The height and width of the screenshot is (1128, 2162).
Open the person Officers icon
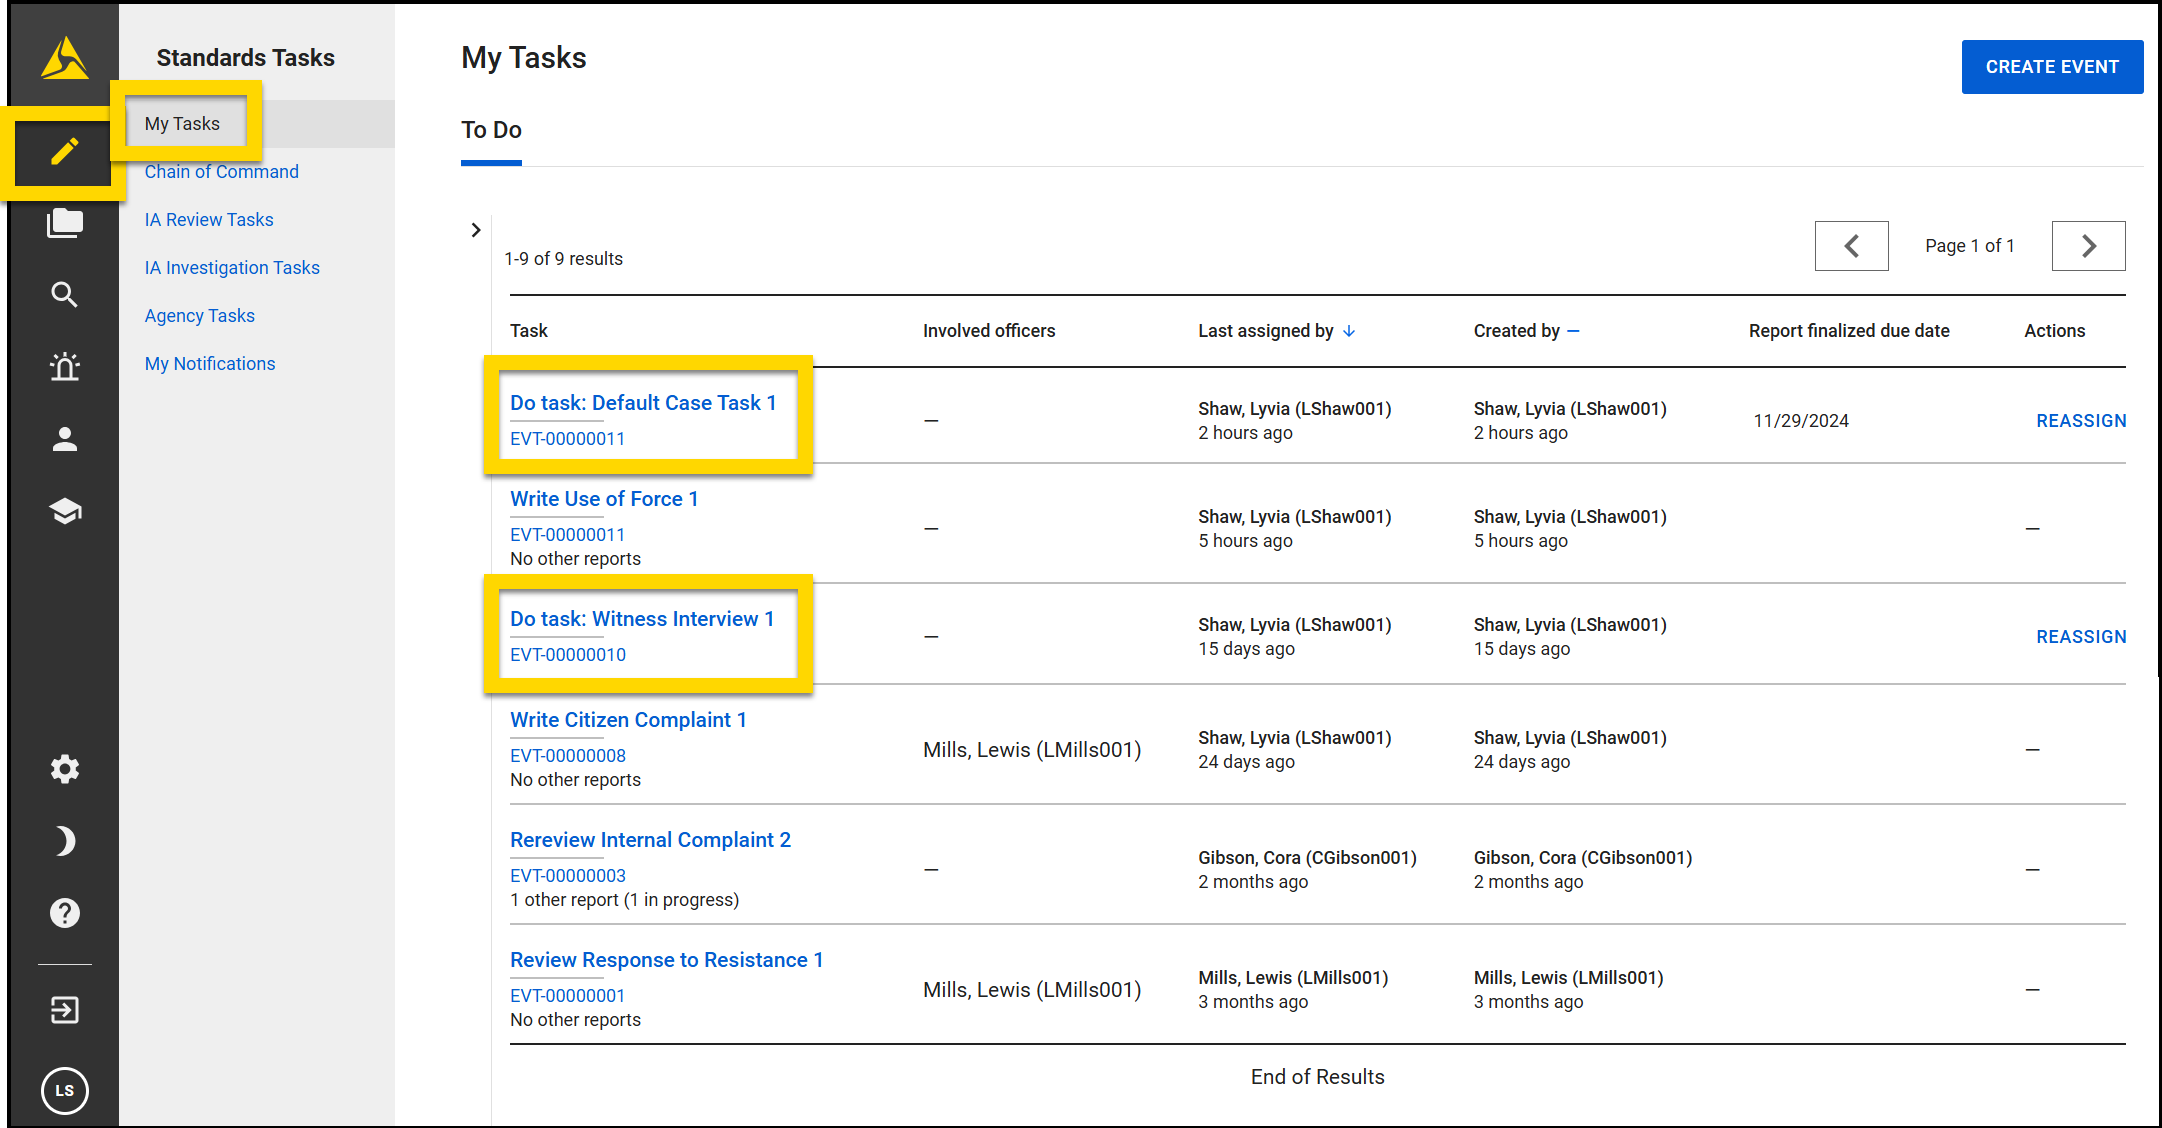tap(64, 439)
